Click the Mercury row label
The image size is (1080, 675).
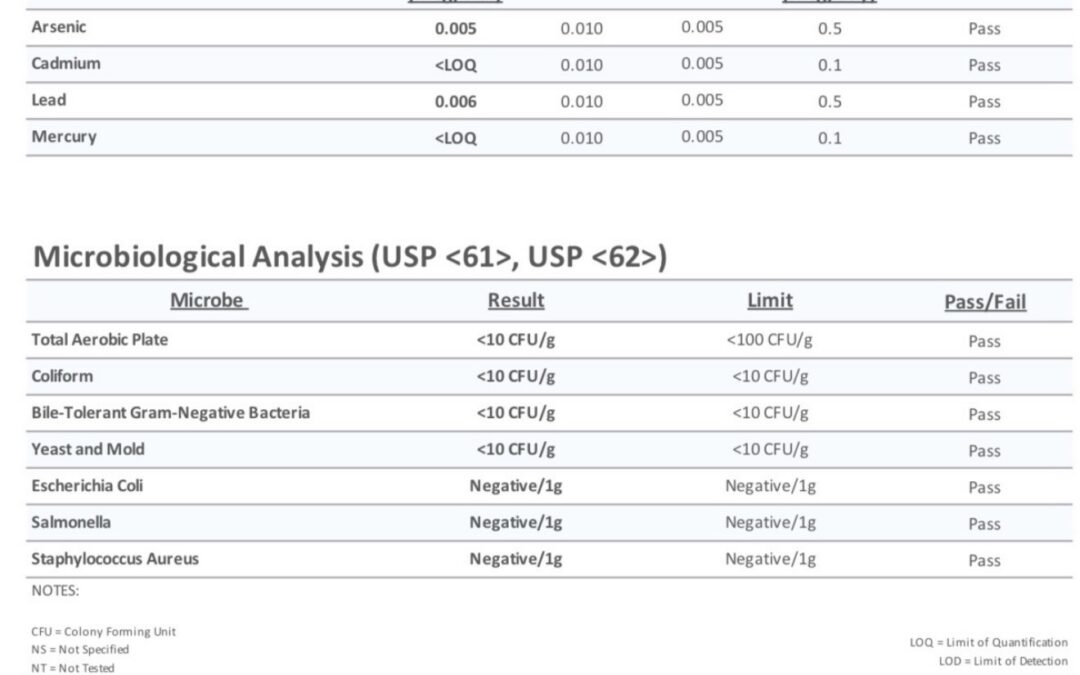[x=64, y=136]
